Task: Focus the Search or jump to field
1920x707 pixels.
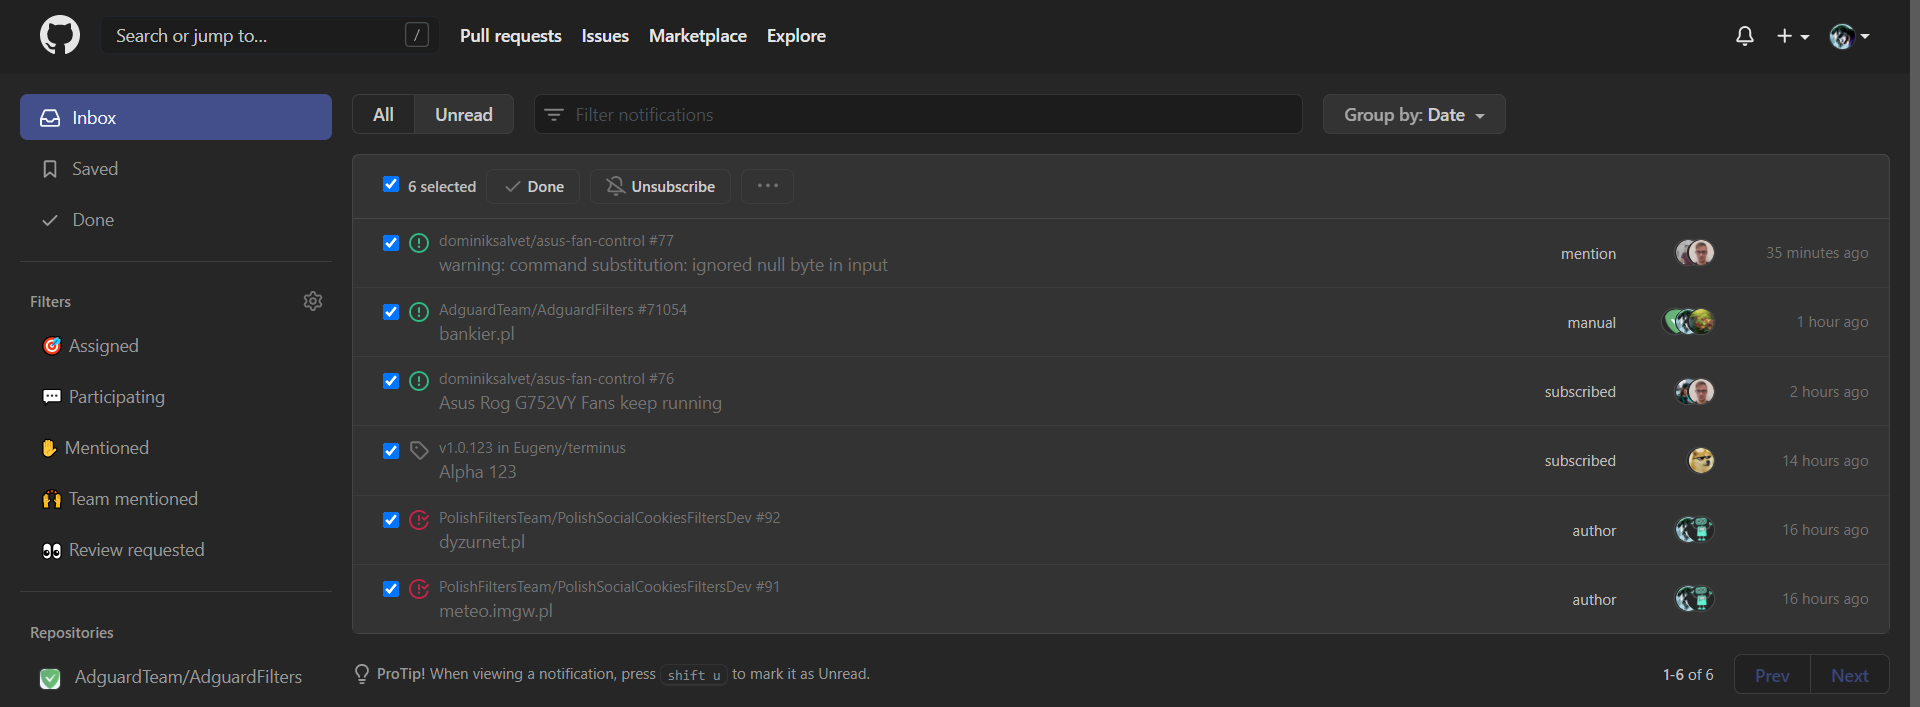Action: coord(270,35)
